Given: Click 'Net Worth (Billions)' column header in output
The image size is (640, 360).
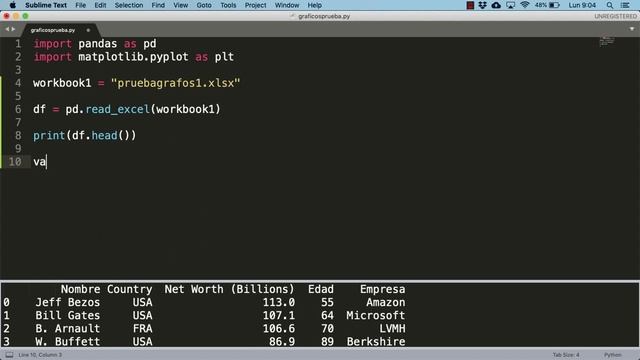Looking at the screenshot, I should tap(229, 289).
